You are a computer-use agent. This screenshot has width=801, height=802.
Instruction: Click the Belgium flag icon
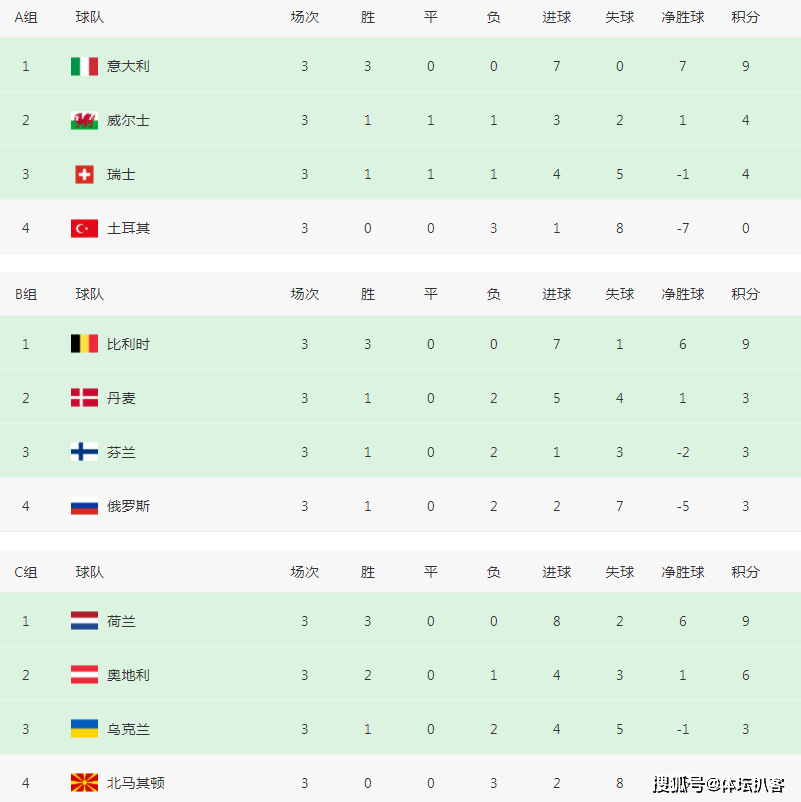tap(84, 344)
